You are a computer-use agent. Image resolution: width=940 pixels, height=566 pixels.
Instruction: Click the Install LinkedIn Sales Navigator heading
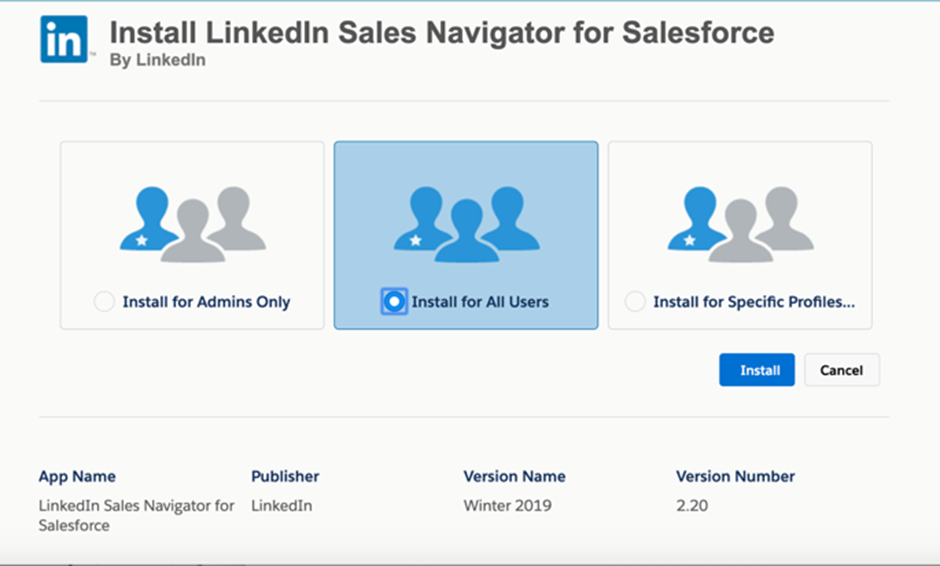[442, 32]
